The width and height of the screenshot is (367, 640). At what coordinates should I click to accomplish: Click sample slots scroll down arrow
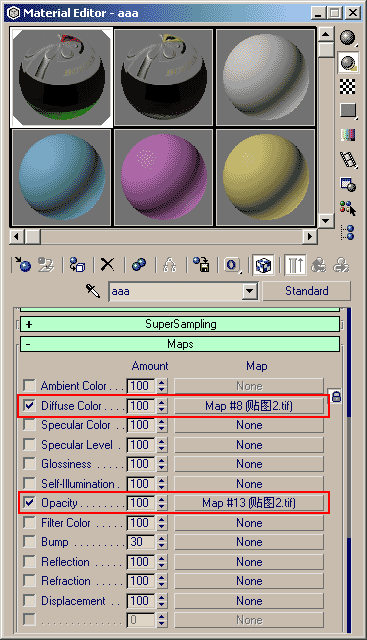click(x=325, y=221)
